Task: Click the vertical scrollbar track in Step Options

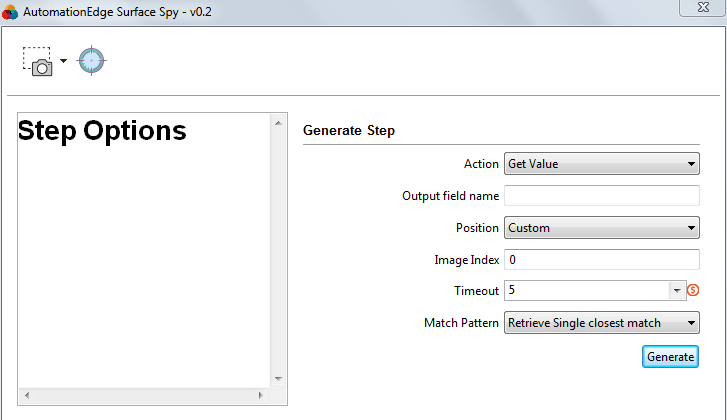Action: (x=278, y=251)
